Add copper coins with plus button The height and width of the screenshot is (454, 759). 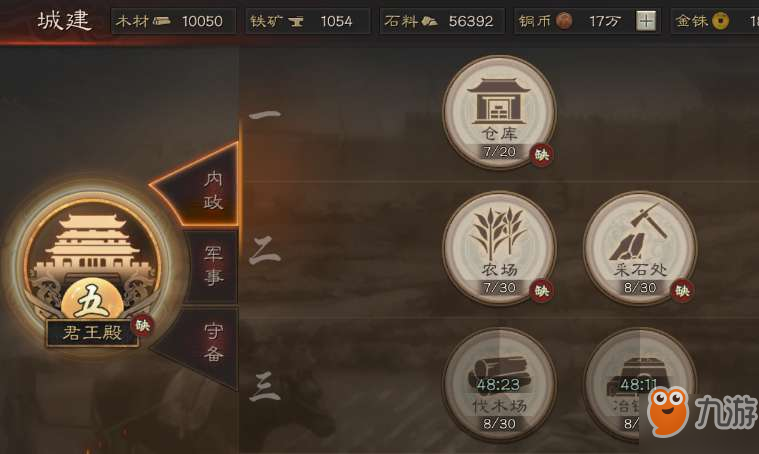point(646,21)
